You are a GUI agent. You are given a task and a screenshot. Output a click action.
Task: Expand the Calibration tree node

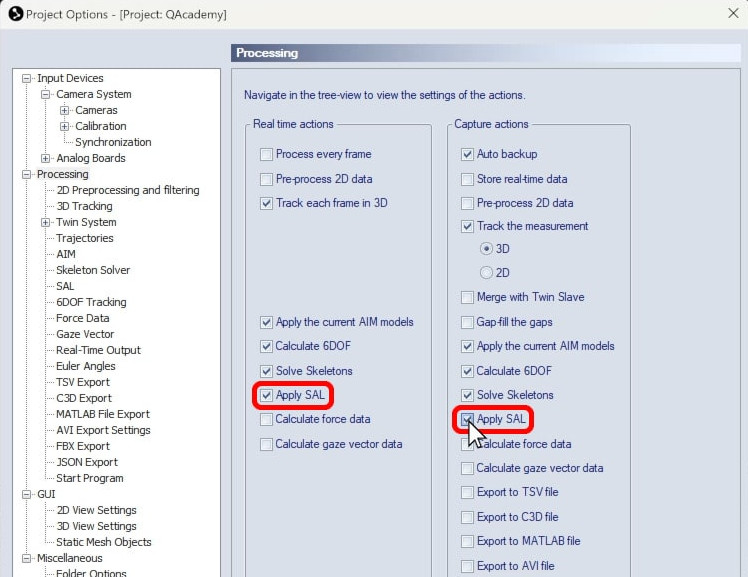pos(65,126)
